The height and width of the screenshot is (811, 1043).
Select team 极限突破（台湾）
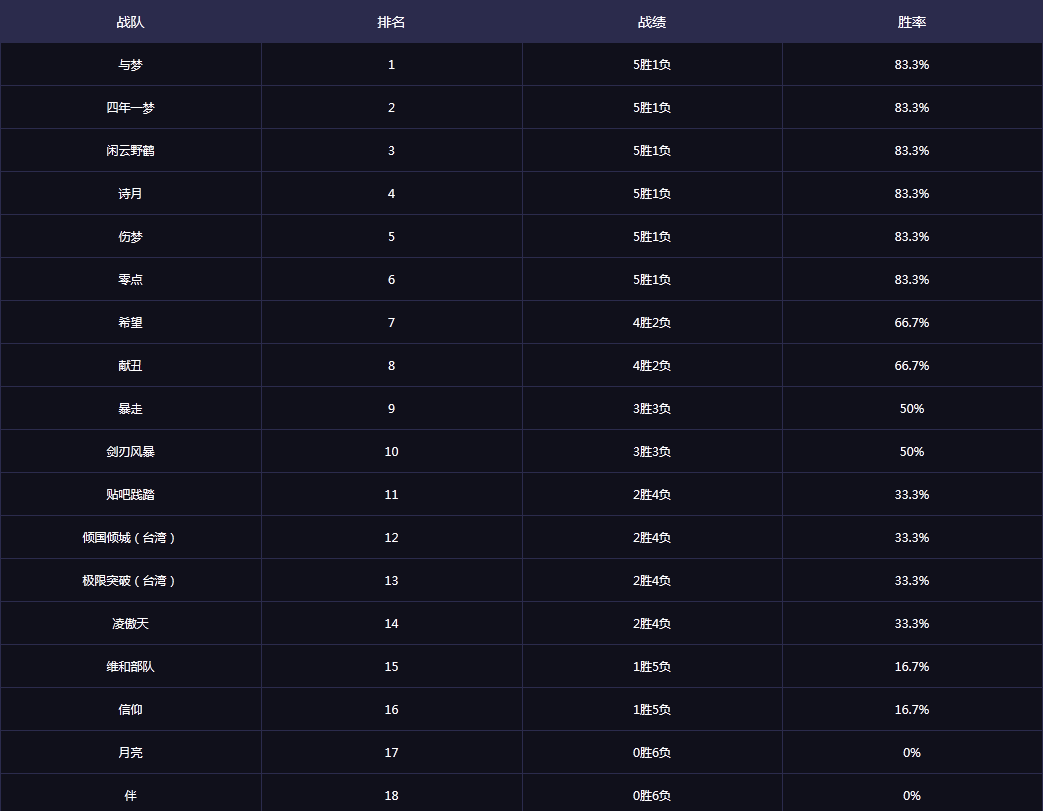tap(130, 581)
